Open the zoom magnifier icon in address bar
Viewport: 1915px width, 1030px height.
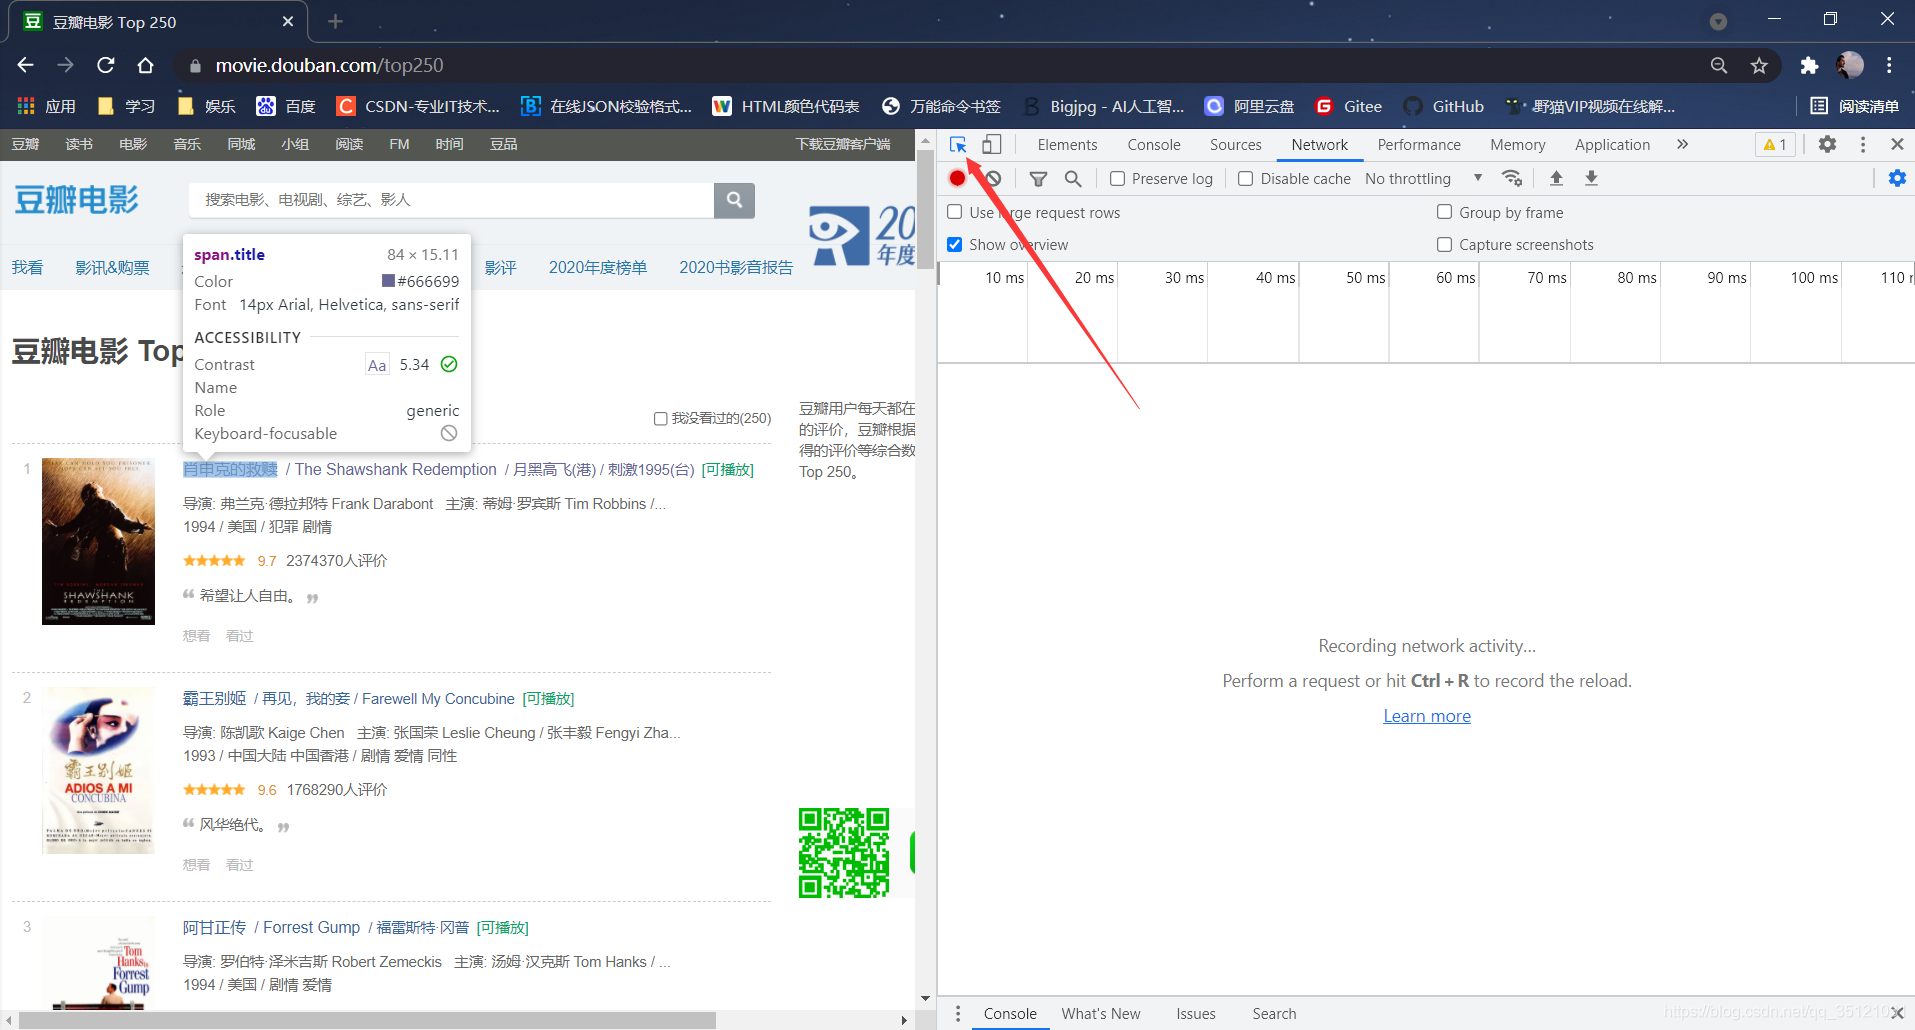(1719, 65)
